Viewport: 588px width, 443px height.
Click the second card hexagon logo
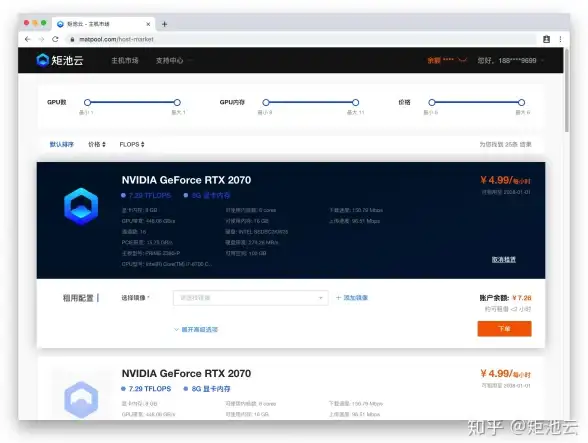coord(81,399)
